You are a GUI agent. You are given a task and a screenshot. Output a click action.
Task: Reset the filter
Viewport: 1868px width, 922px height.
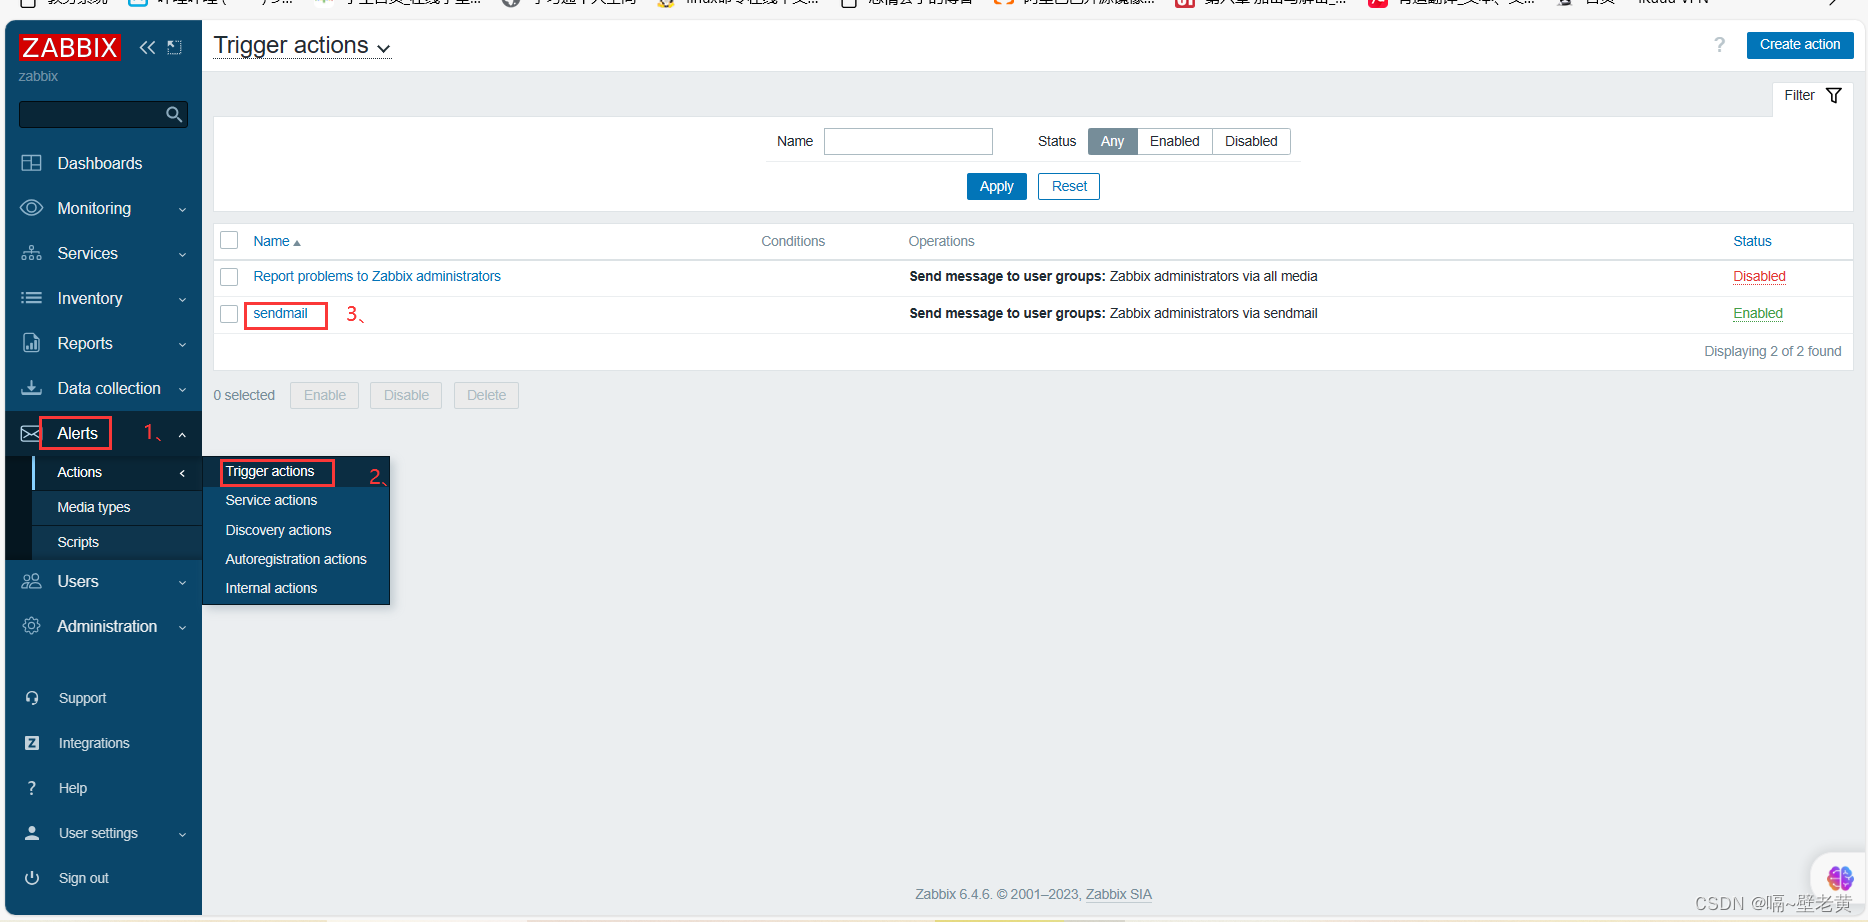click(1069, 186)
